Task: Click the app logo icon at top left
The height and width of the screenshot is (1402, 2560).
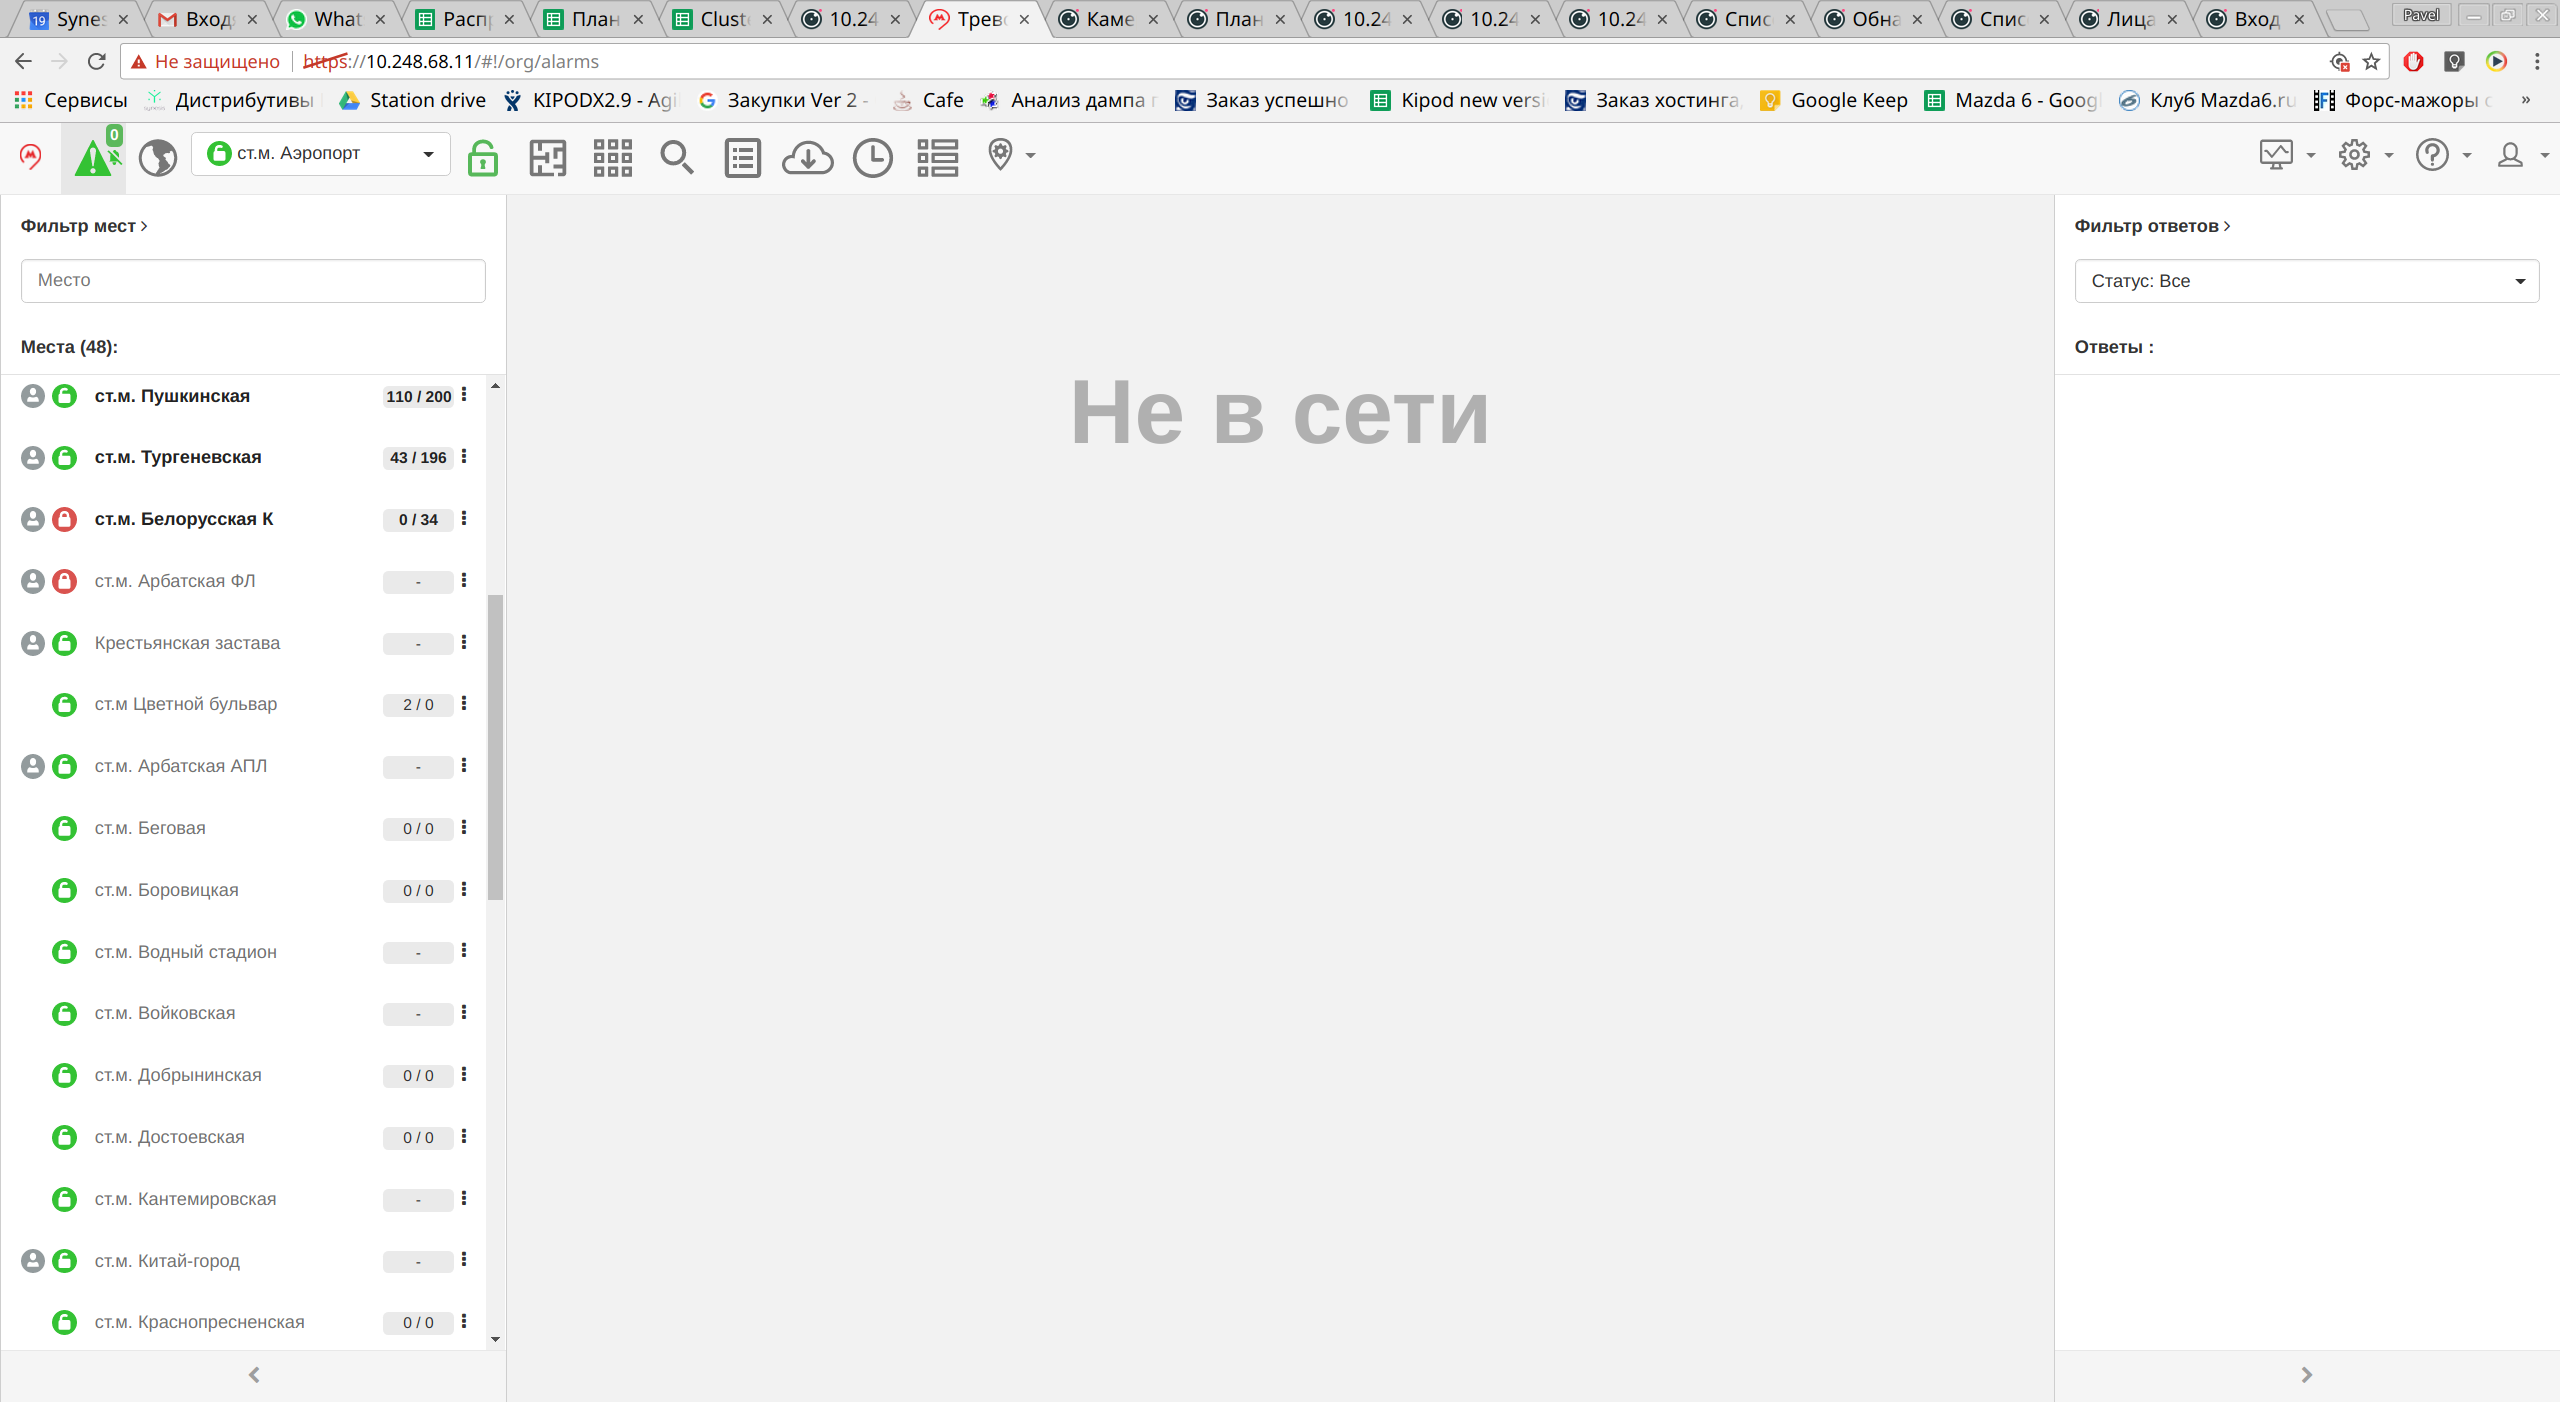Action: point(31,155)
